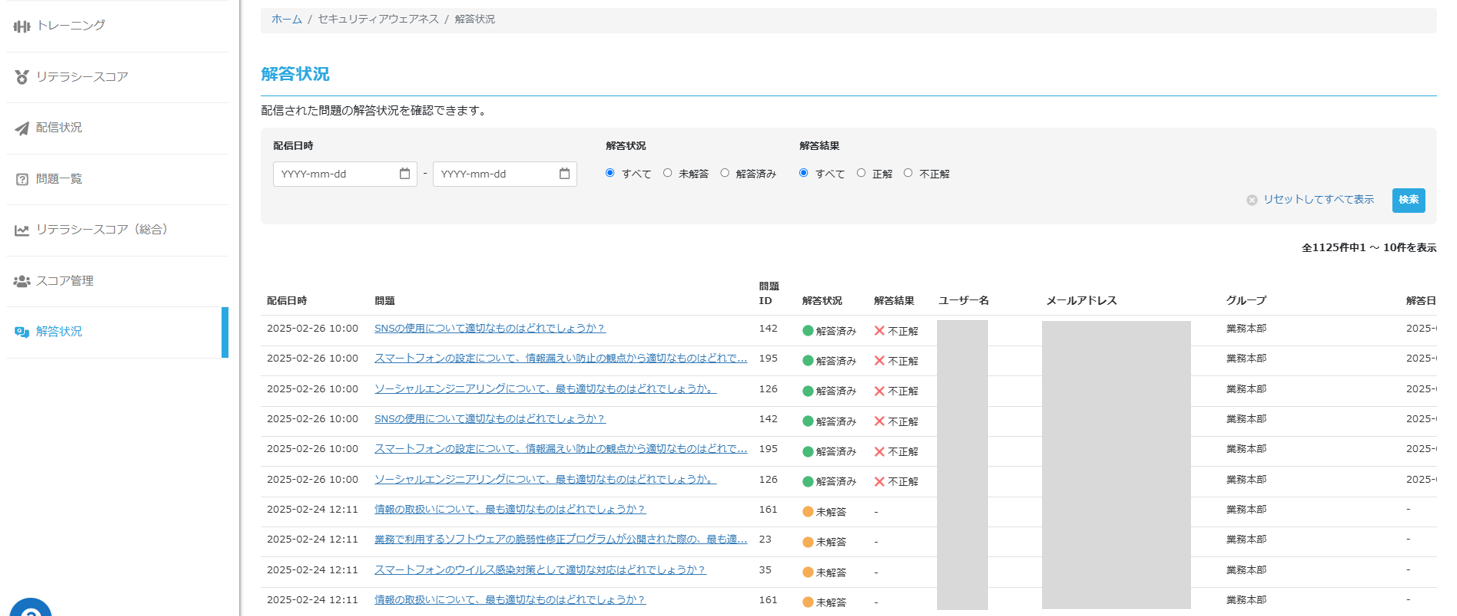Select the 未解答 radio option

click(x=667, y=173)
